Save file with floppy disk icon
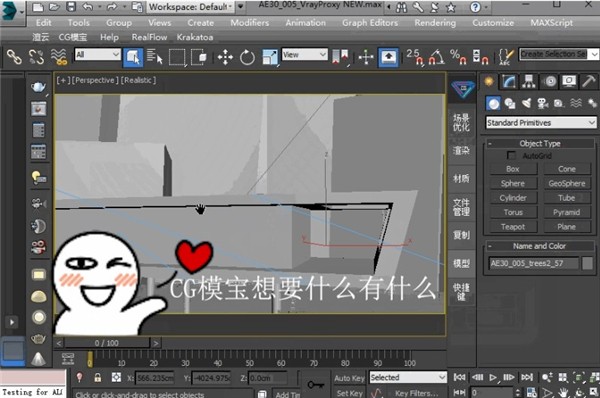 71,7
